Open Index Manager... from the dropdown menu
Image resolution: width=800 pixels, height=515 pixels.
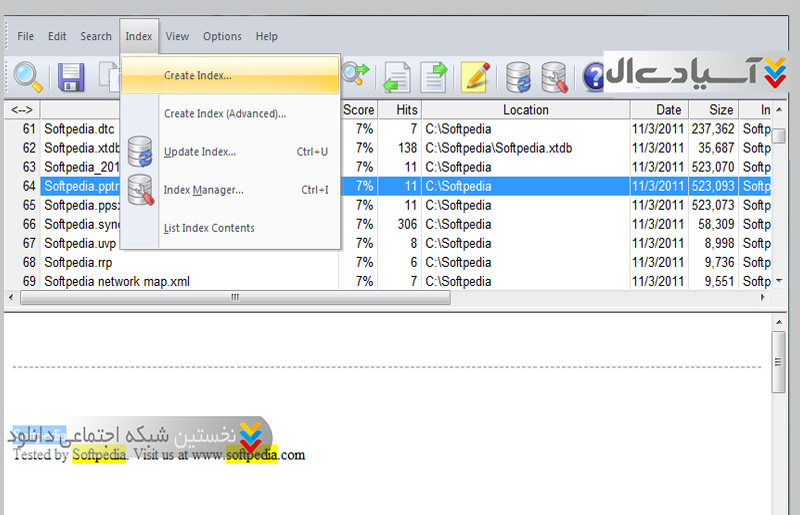203,190
